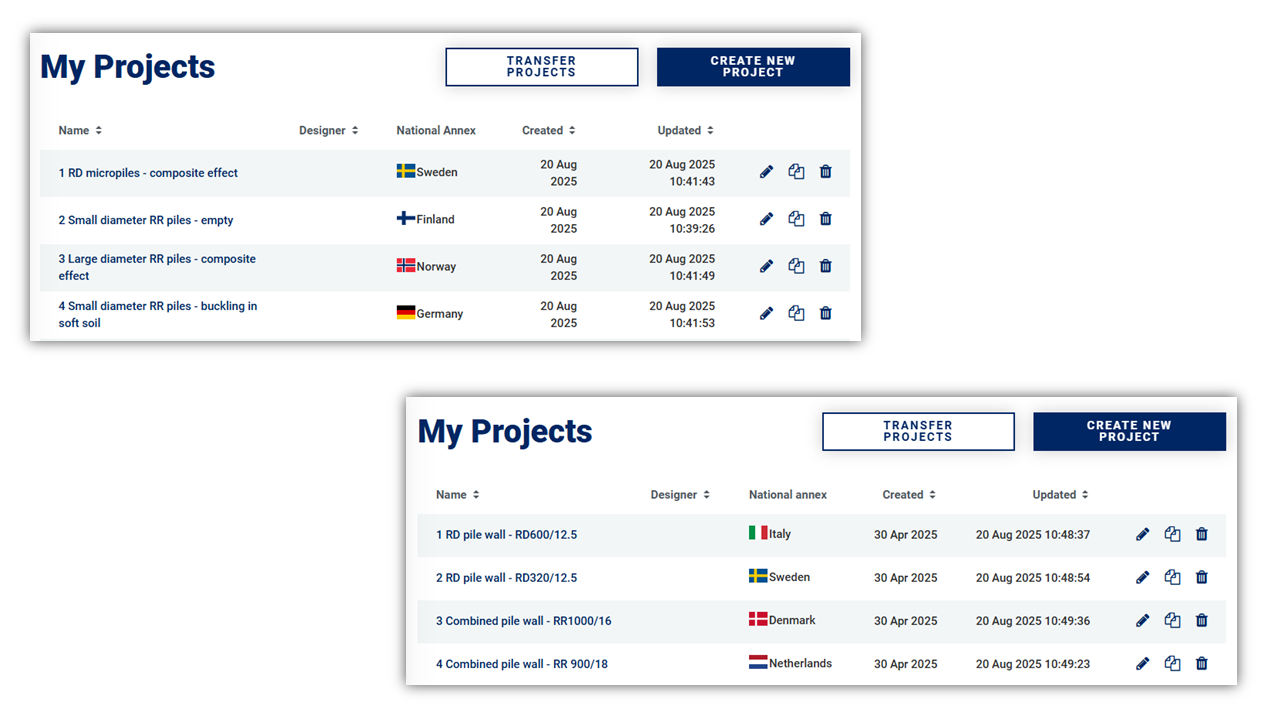Click the Italy national annex cell
This screenshot has width=1280, height=720.
pos(770,534)
